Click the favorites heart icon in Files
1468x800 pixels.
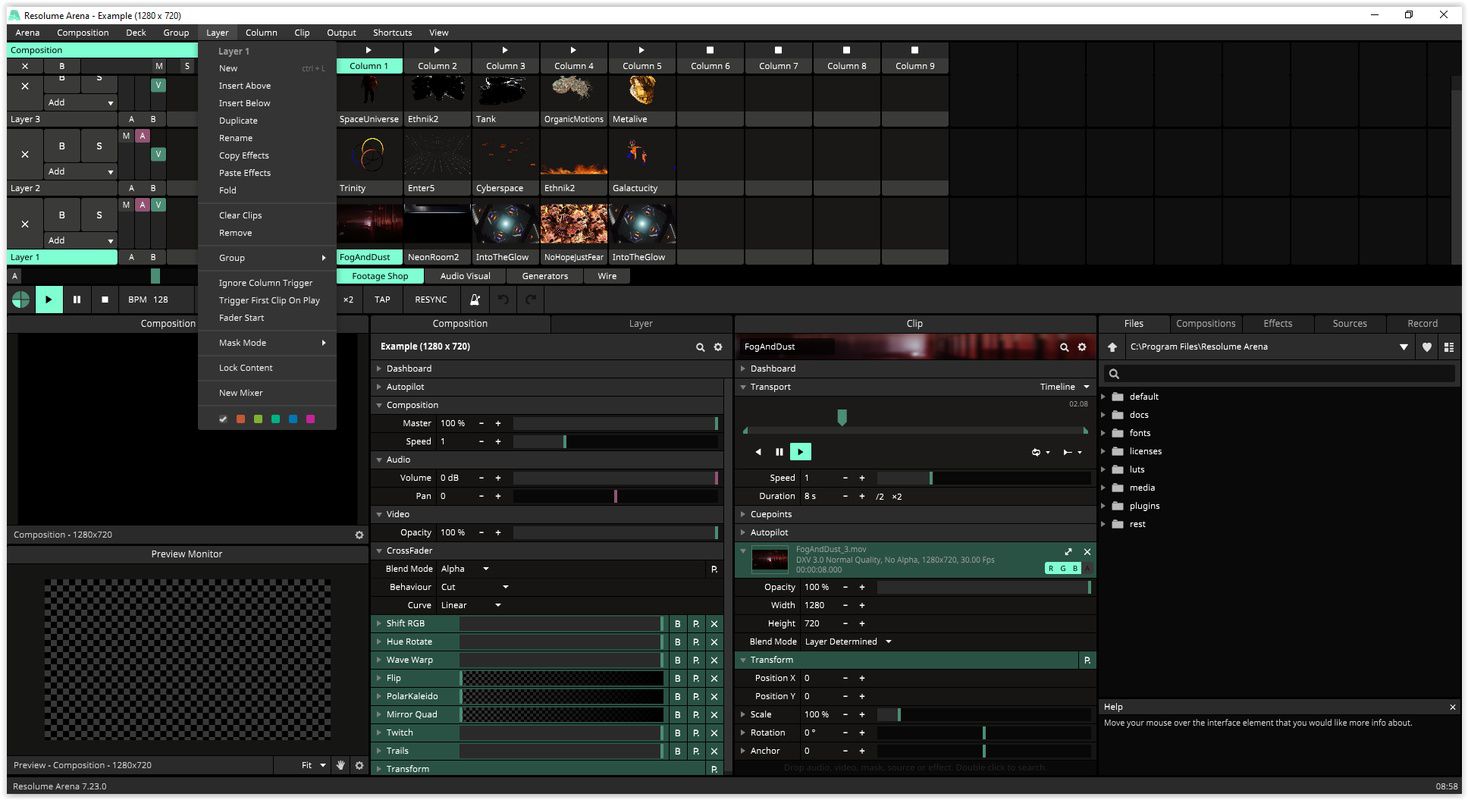pos(1427,347)
